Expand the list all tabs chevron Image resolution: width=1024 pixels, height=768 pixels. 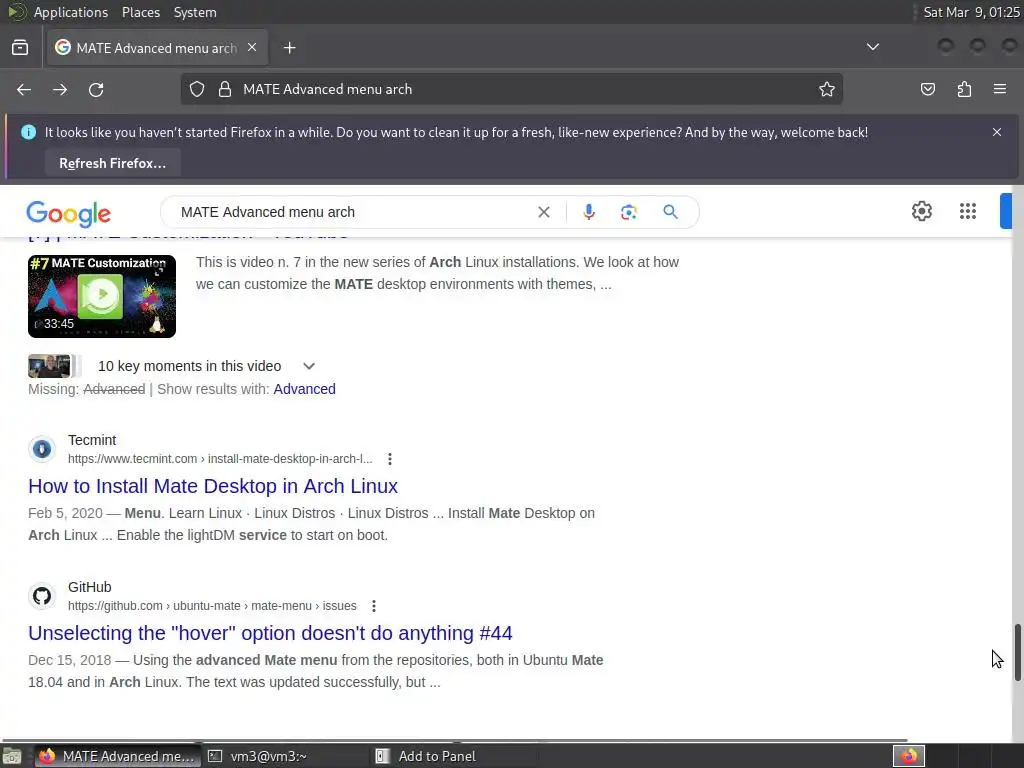(x=872, y=47)
